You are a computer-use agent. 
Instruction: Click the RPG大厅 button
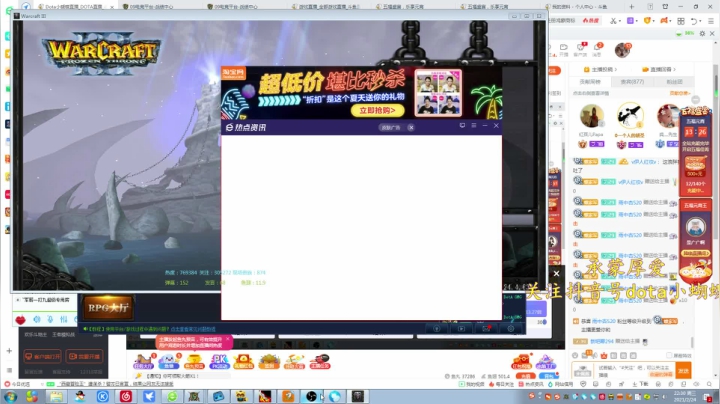(108, 308)
